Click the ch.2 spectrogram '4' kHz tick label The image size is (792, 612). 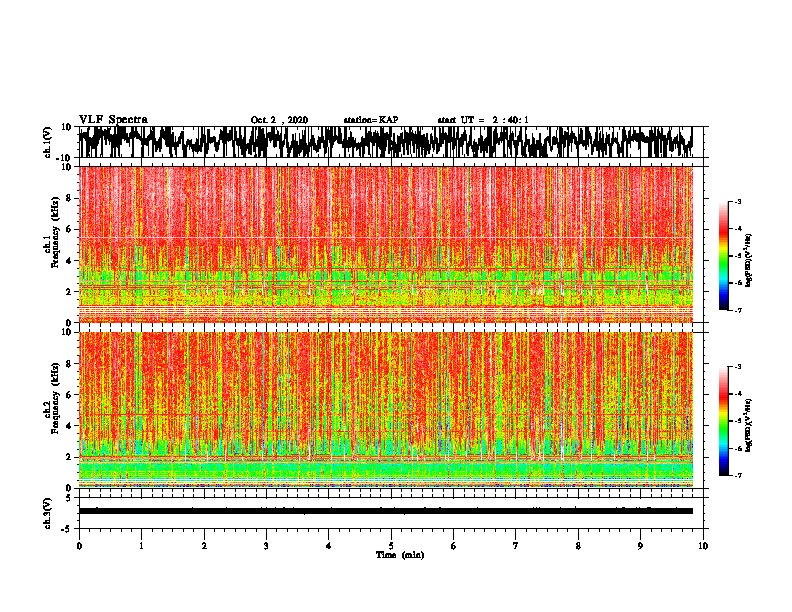point(69,426)
